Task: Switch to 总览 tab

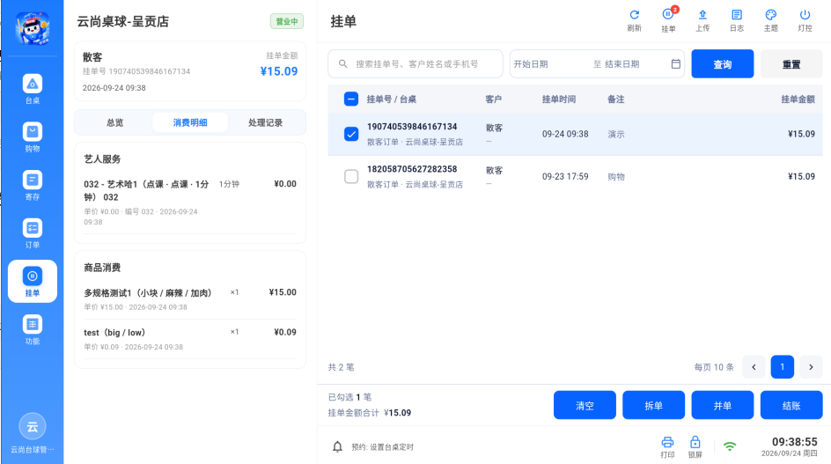Action: pyautogui.click(x=115, y=122)
